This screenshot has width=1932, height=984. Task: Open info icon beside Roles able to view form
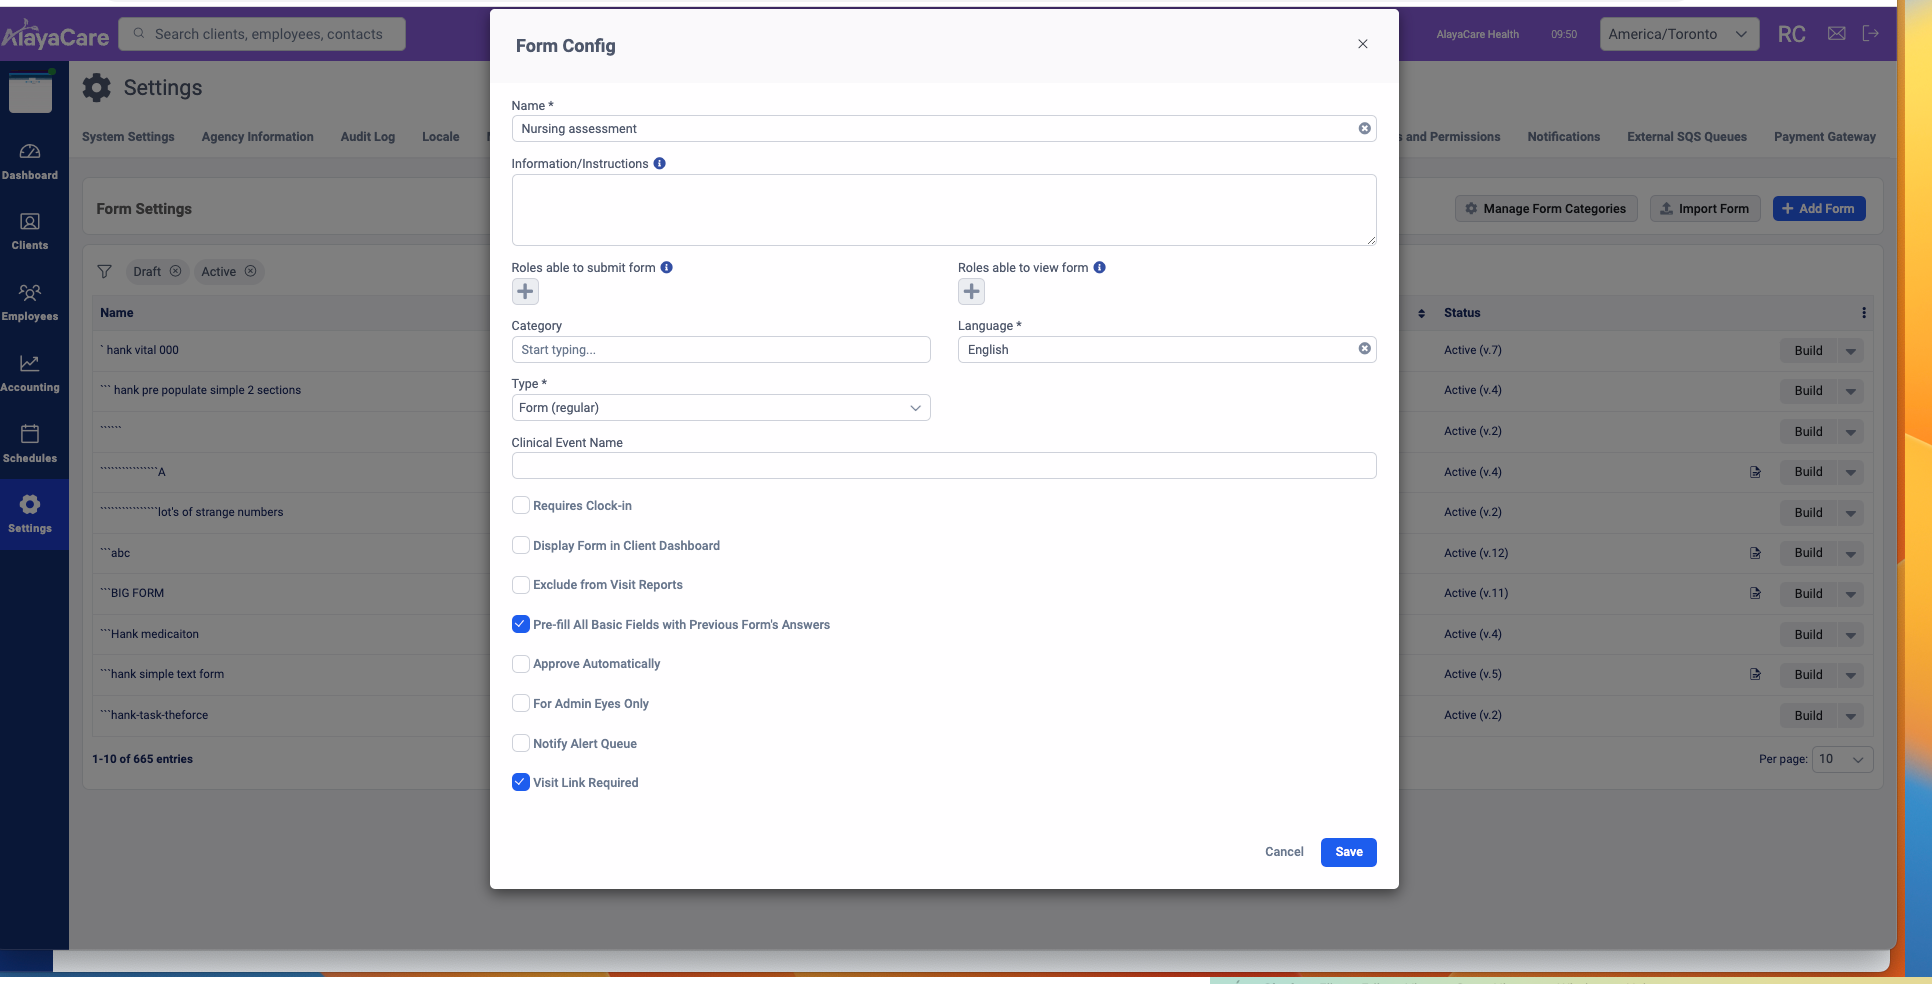1099,267
